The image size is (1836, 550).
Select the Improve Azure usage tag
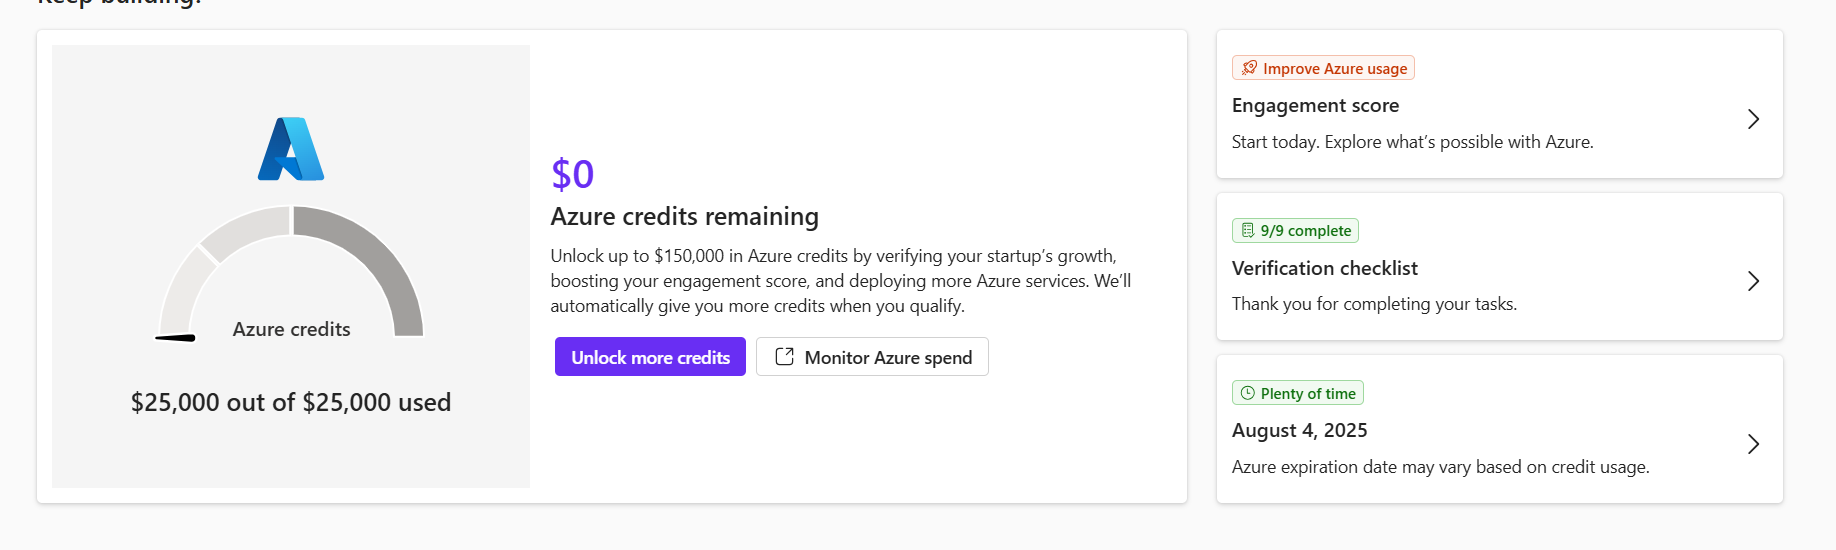[x=1323, y=68]
